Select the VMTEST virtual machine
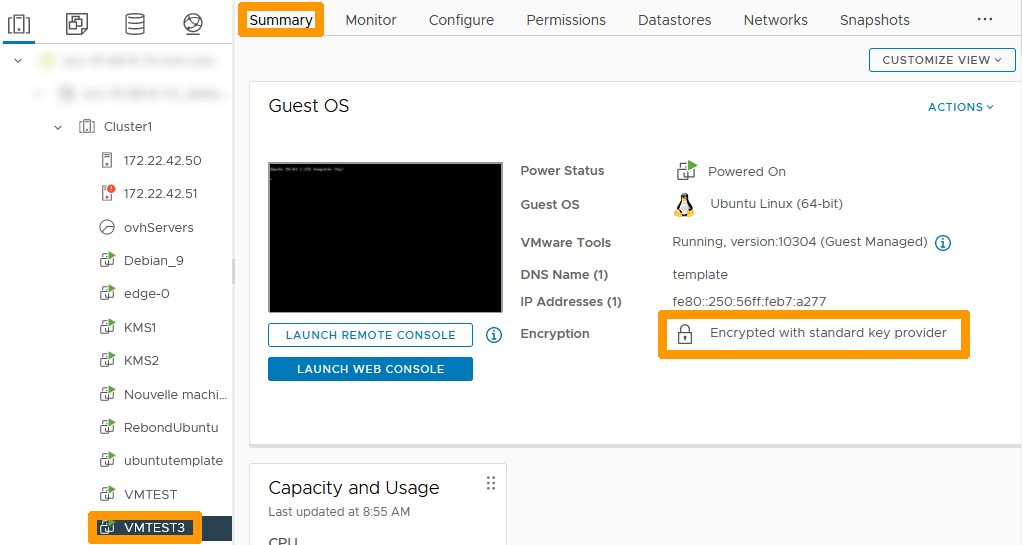 (x=151, y=495)
